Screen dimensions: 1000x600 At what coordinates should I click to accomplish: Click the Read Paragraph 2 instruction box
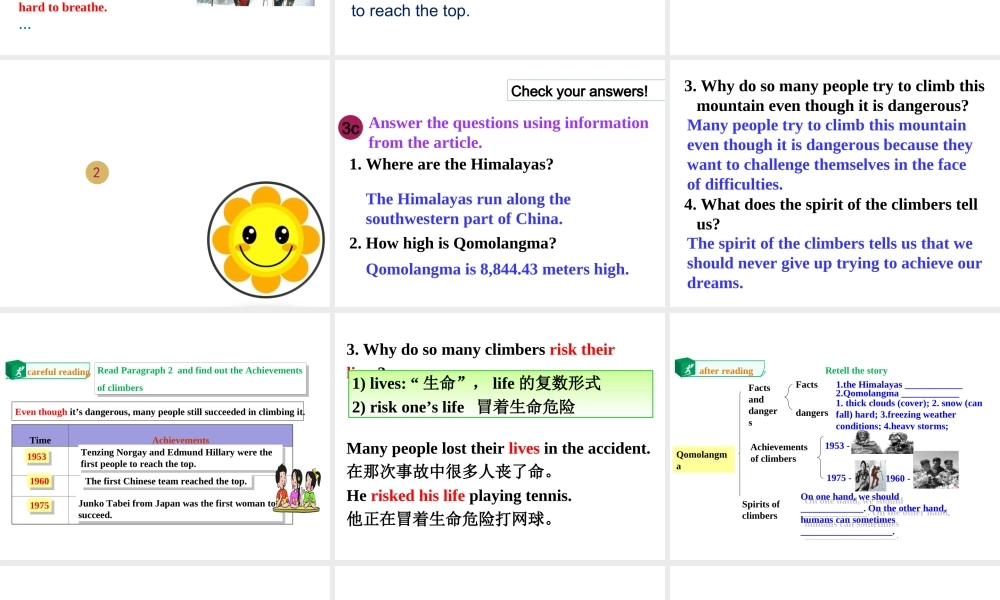pyautogui.click(x=200, y=379)
